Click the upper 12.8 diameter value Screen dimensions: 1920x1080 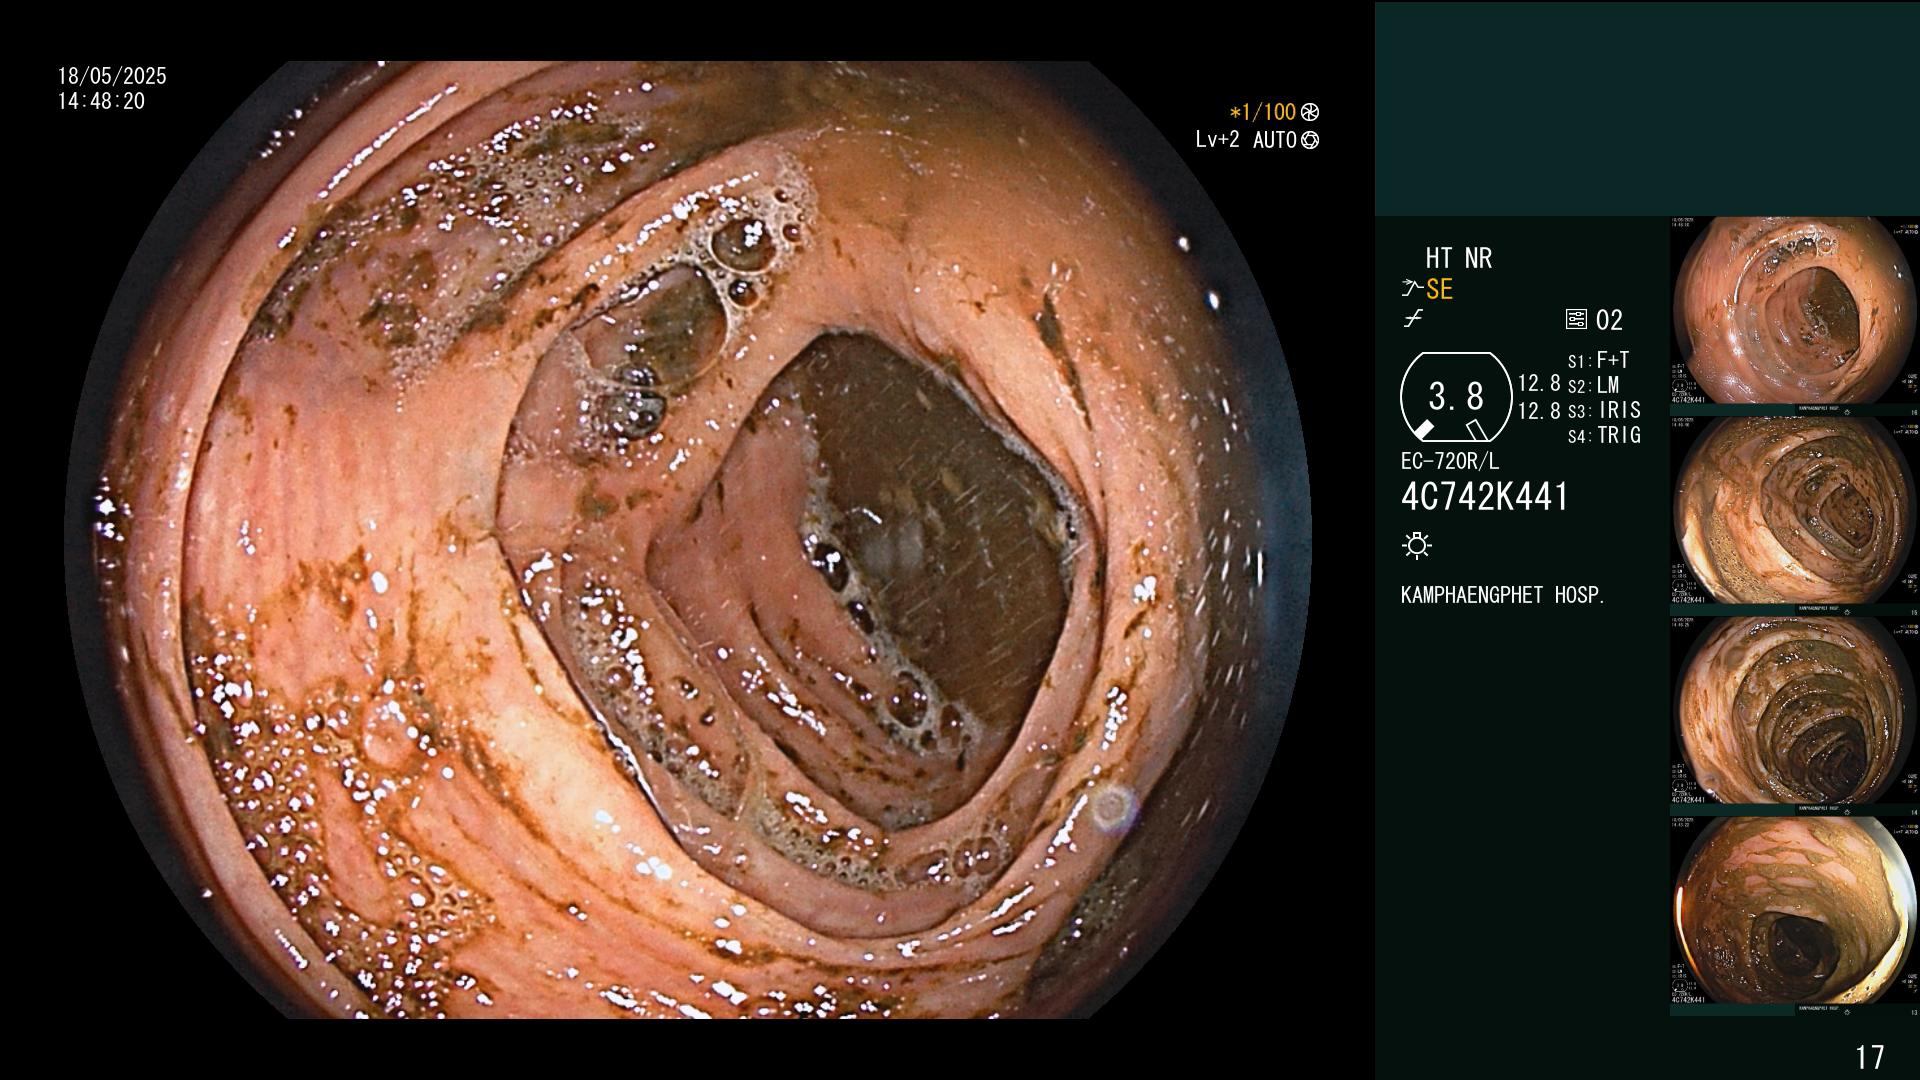click(1539, 384)
